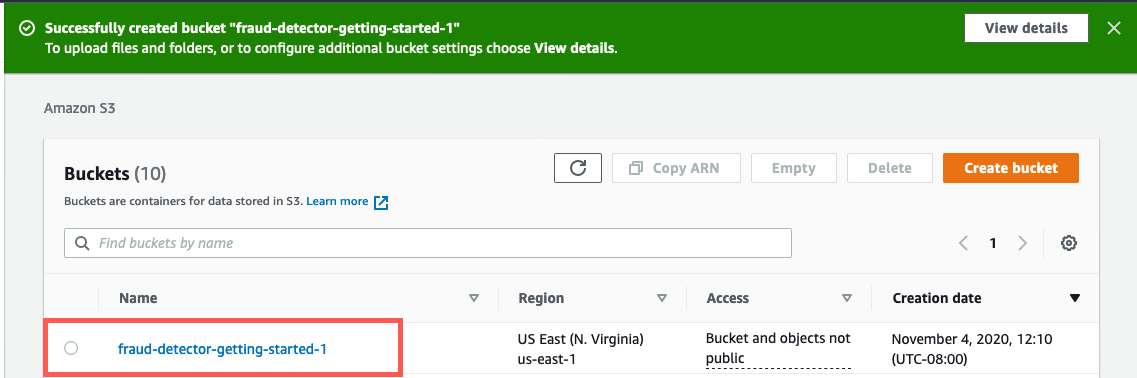Image resolution: width=1137 pixels, height=378 pixels.
Task: Sort by Region column arrow
Action: [661, 298]
